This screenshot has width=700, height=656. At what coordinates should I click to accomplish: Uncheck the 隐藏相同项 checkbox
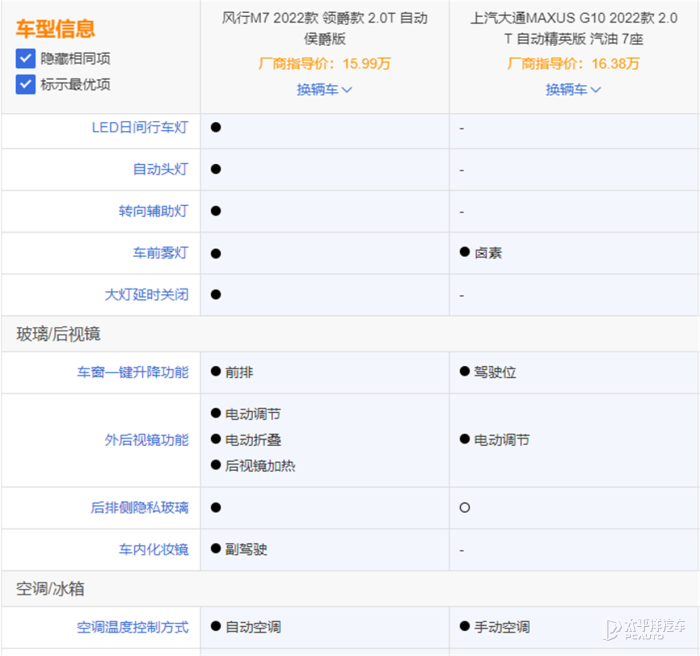pyautogui.click(x=25, y=58)
